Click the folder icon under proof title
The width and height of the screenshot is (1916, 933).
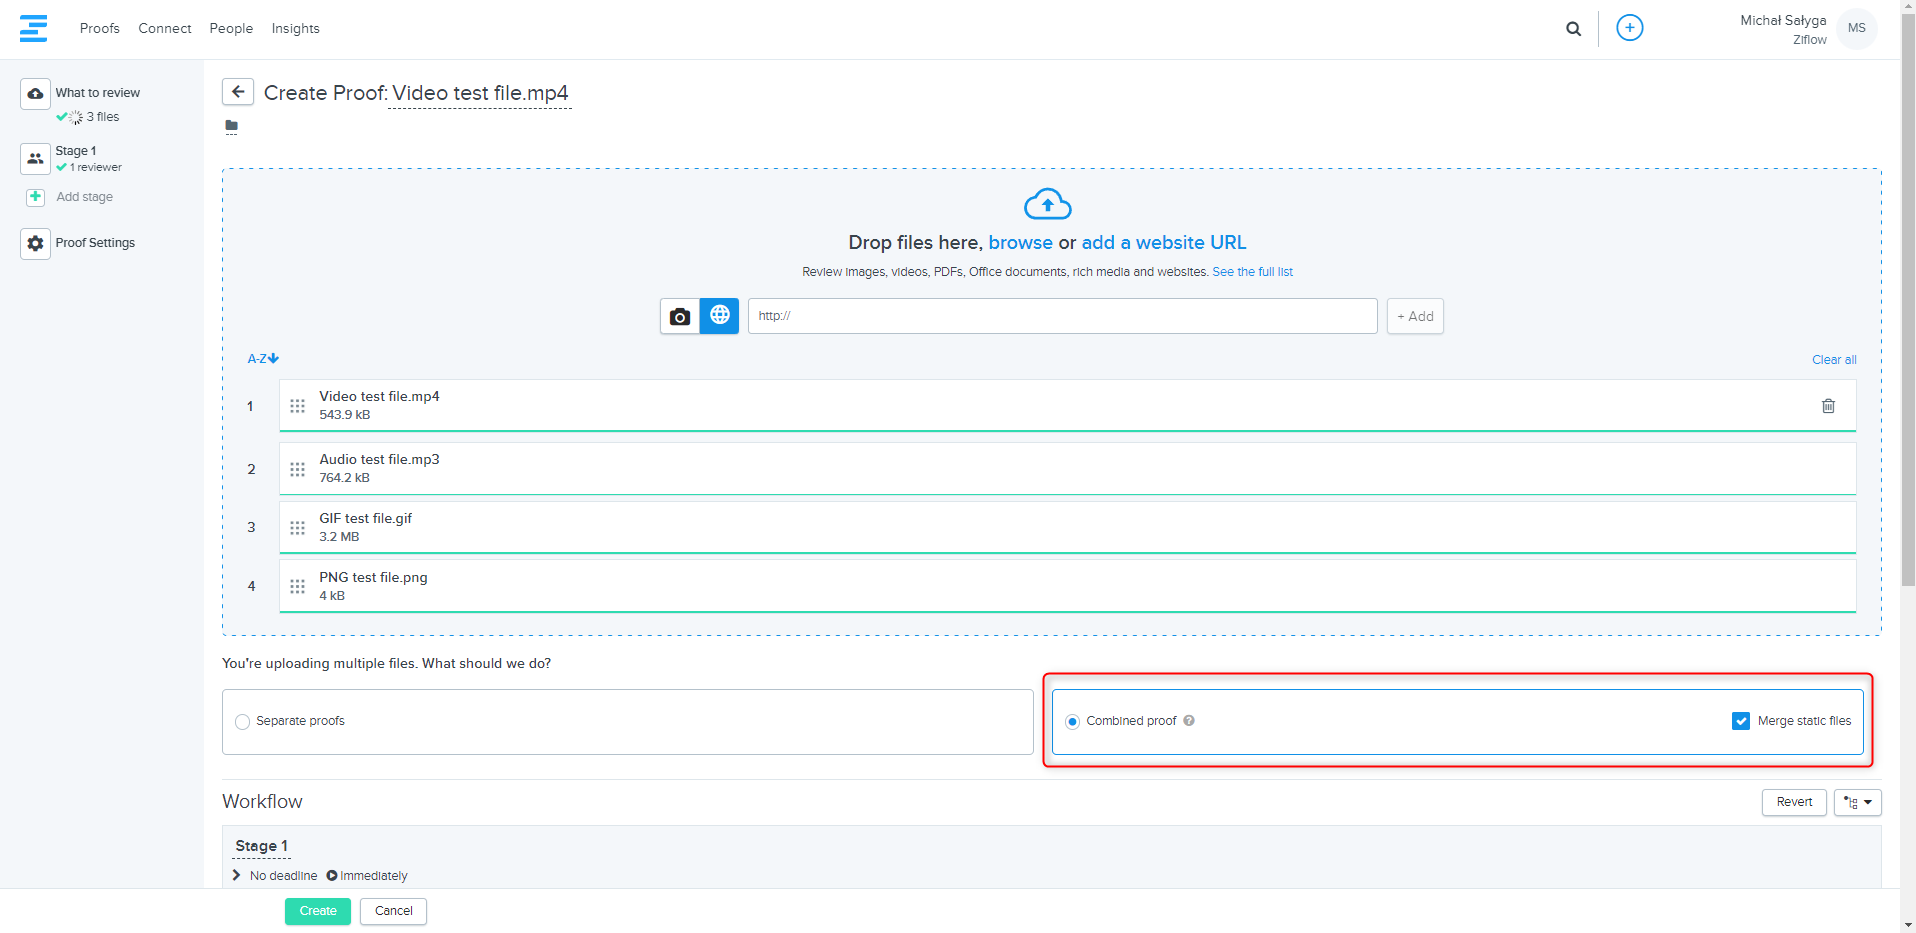(232, 126)
